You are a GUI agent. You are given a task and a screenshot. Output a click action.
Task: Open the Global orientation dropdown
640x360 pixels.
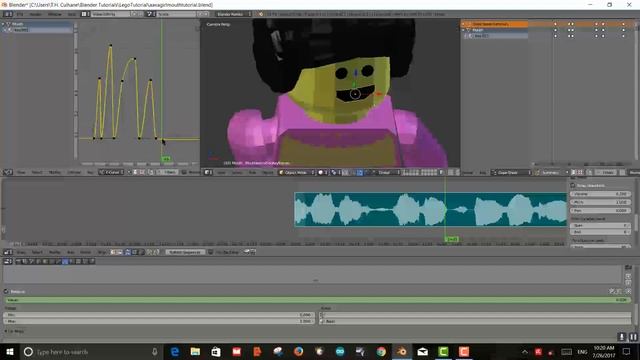click(x=387, y=172)
